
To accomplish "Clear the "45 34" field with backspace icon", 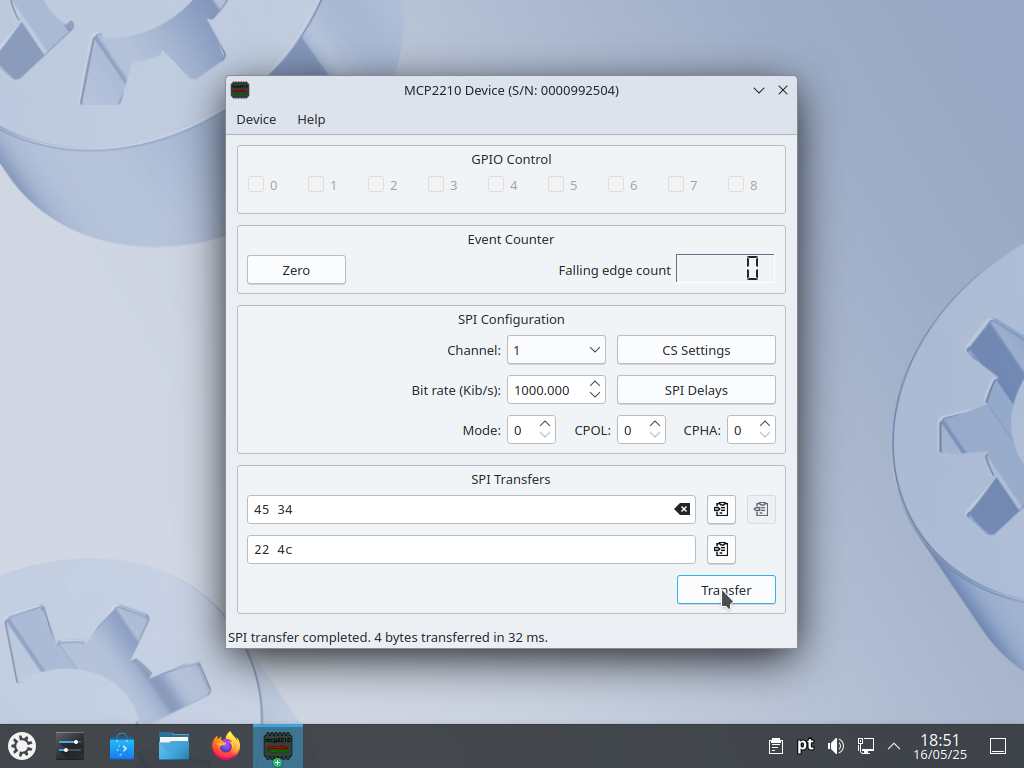I will point(682,509).
